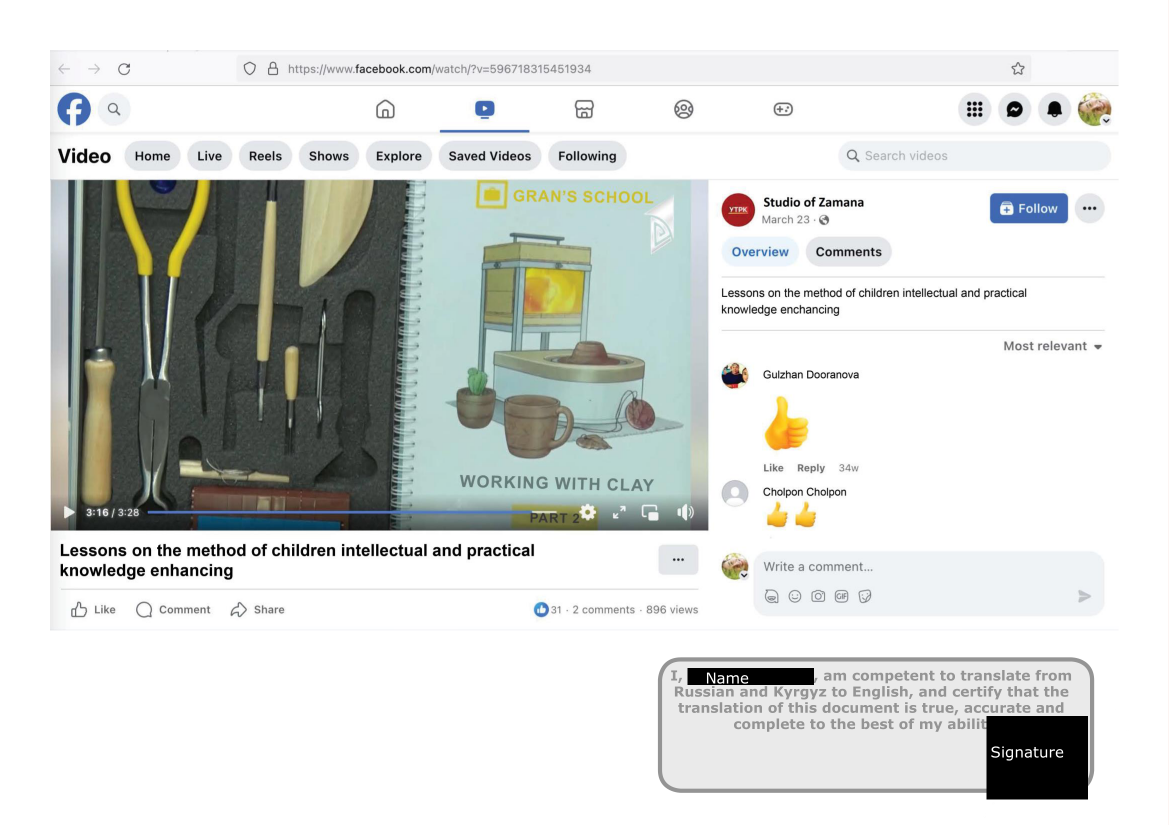Insert a GIF in comment
The width and height of the screenshot is (1169, 826).
(842, 596)
